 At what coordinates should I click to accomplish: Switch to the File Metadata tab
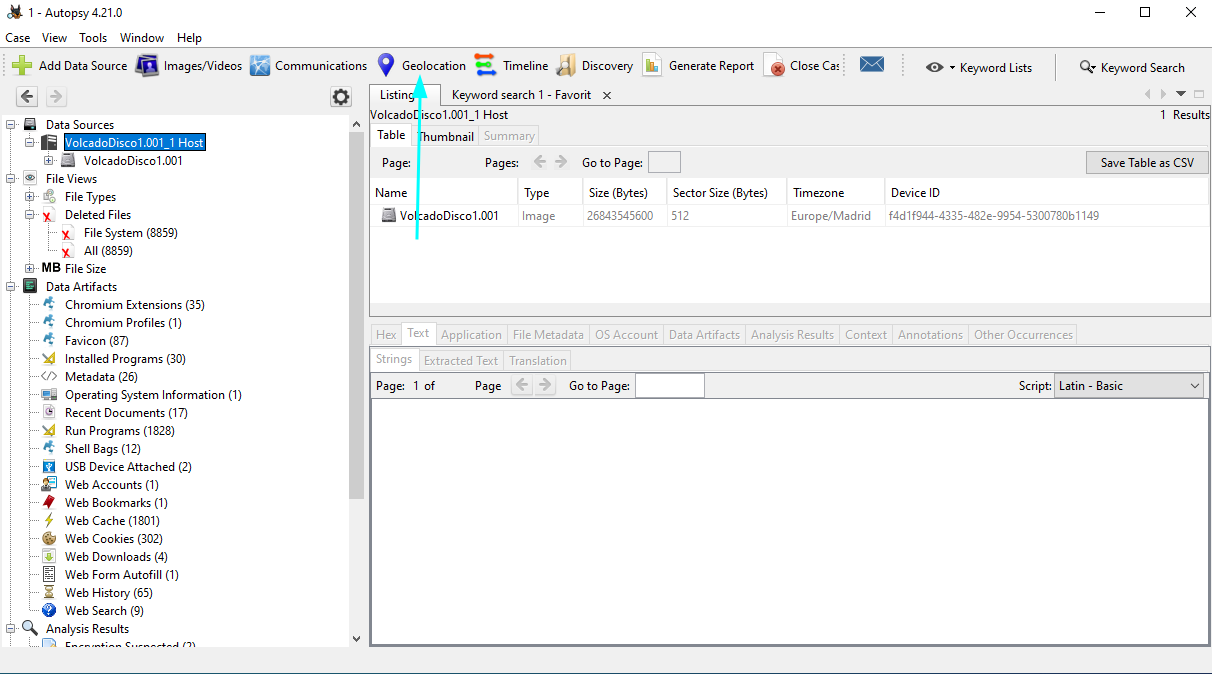point(548,335)
